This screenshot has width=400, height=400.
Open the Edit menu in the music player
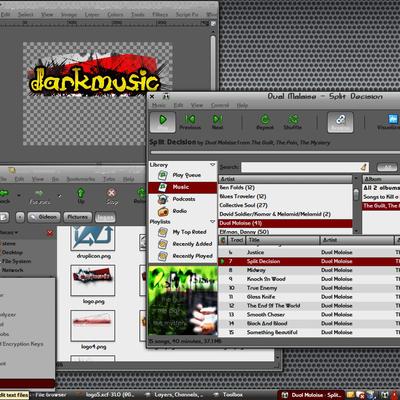pos(178,105)
